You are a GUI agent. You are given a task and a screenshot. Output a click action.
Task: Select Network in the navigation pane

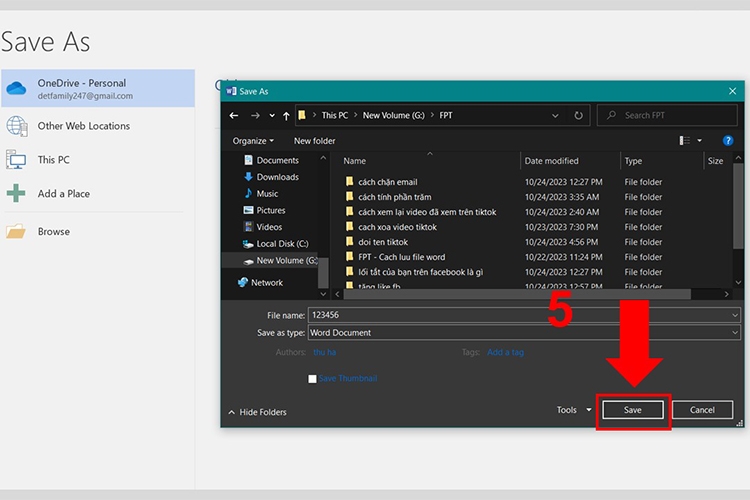(x=266, y=283)
